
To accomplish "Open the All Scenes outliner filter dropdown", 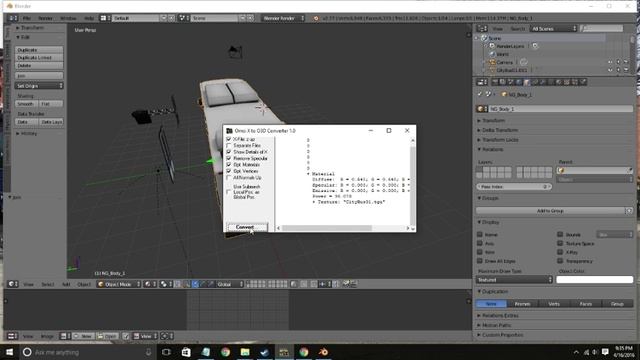I will point(553,29).
